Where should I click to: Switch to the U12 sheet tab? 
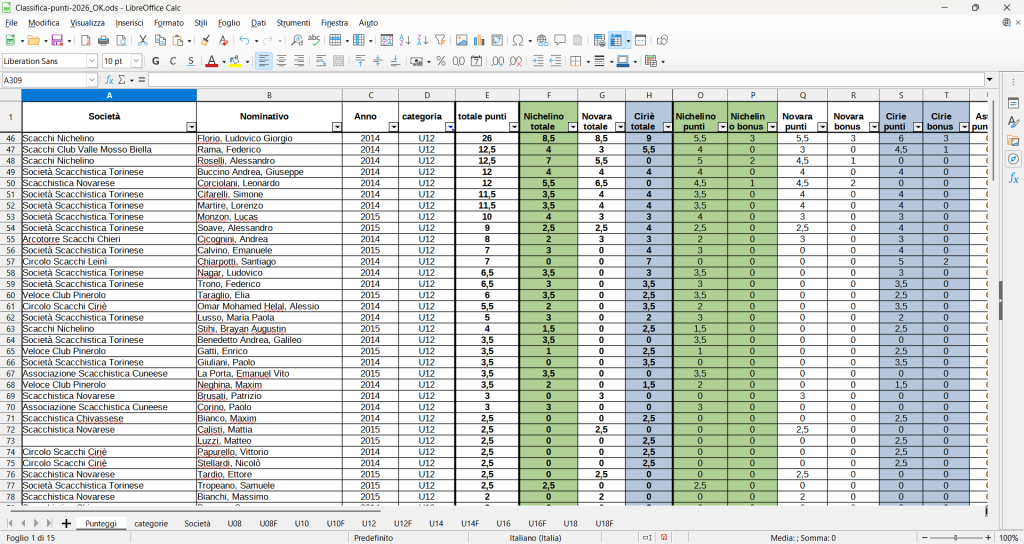coord(368,523)
